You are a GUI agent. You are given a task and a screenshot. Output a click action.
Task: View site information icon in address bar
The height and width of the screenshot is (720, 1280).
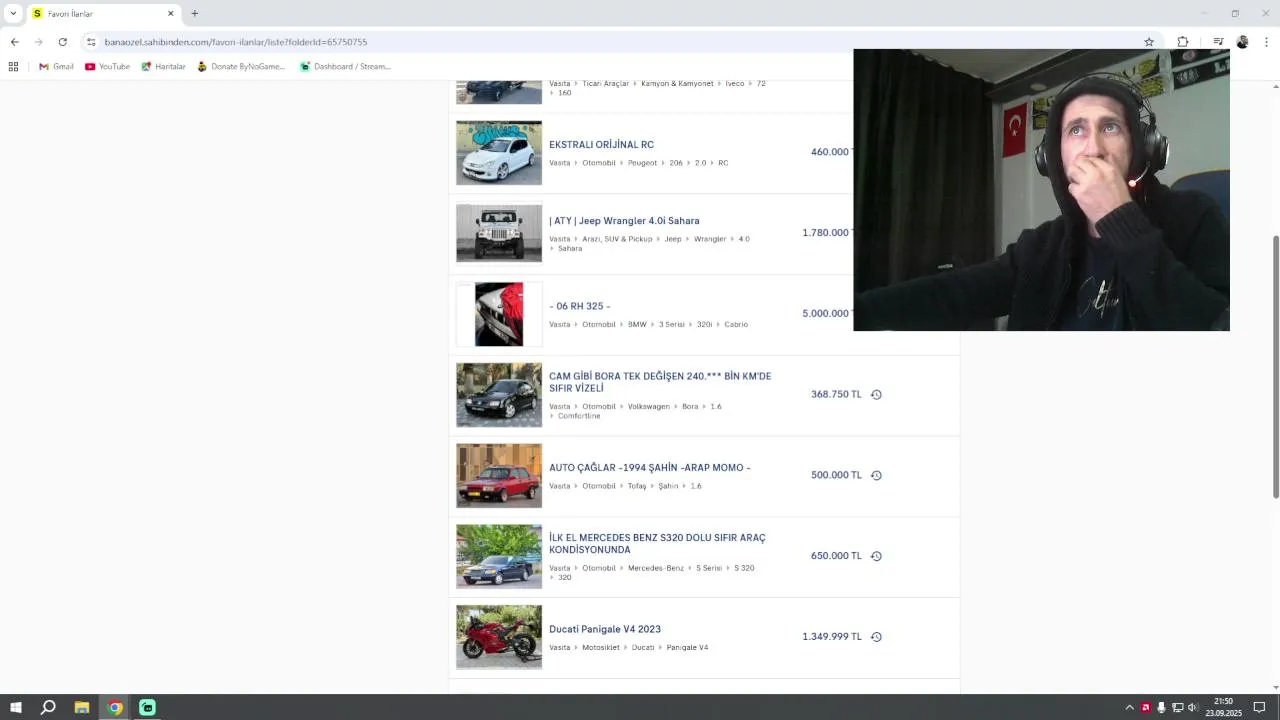point(91,42)
